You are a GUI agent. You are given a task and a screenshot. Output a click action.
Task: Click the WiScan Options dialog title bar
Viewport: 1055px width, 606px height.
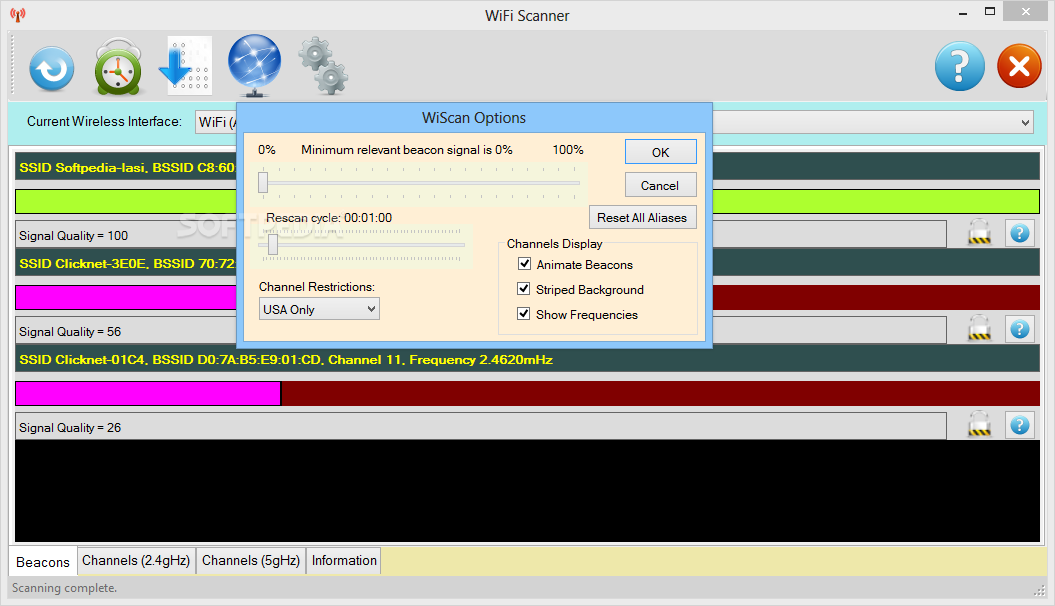click(x=474, y=118)
